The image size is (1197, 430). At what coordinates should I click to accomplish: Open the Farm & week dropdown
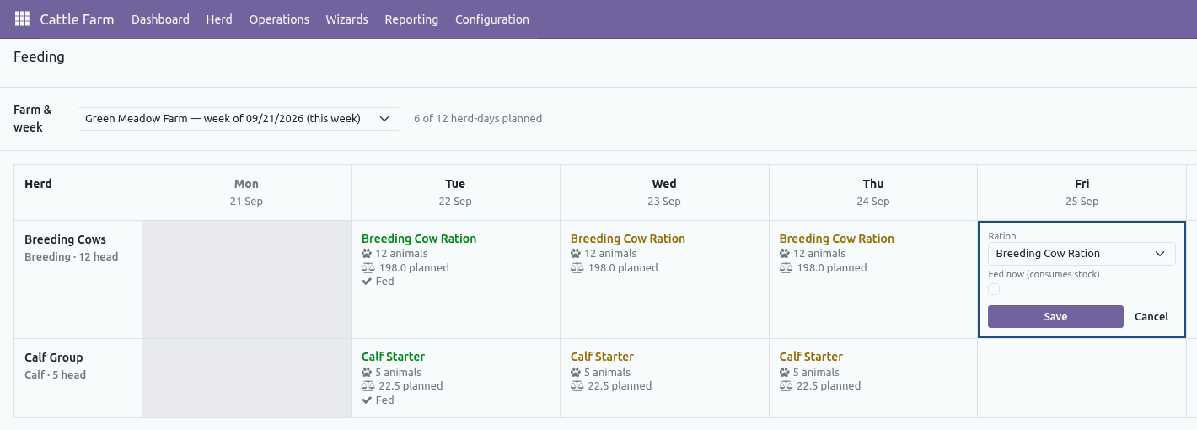click(238, 118)
